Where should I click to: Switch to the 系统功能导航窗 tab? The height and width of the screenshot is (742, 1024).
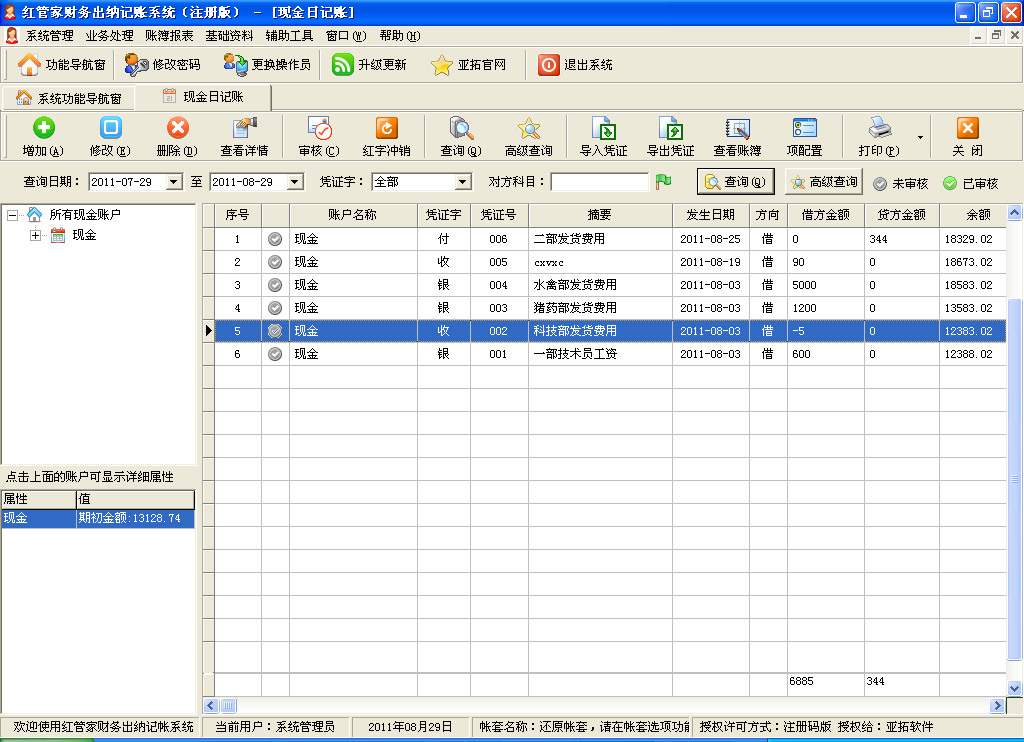click(69, 98)
